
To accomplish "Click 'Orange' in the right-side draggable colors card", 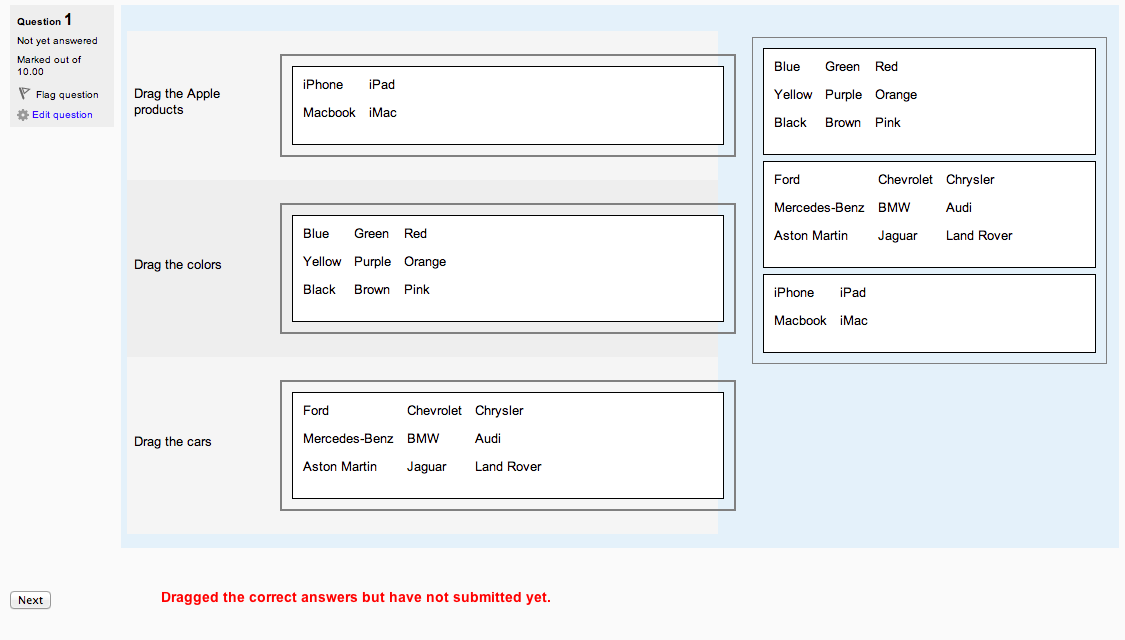I will (x=896, y=95).
